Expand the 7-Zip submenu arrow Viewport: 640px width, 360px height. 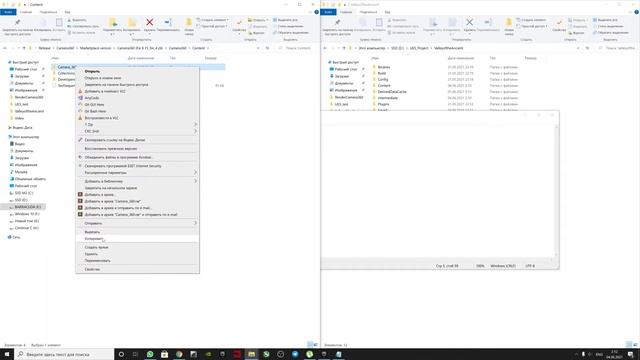pos(195,124)
